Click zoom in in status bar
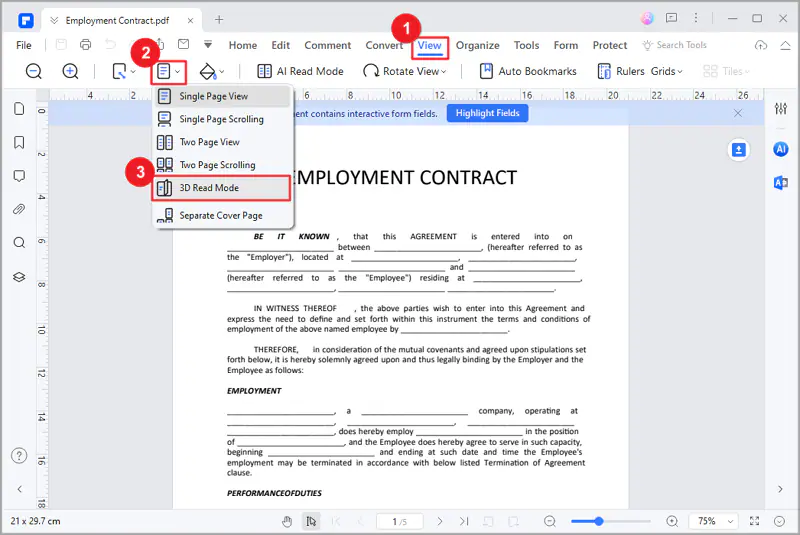This screenshot has width=800, height=535. click(672, 521)
